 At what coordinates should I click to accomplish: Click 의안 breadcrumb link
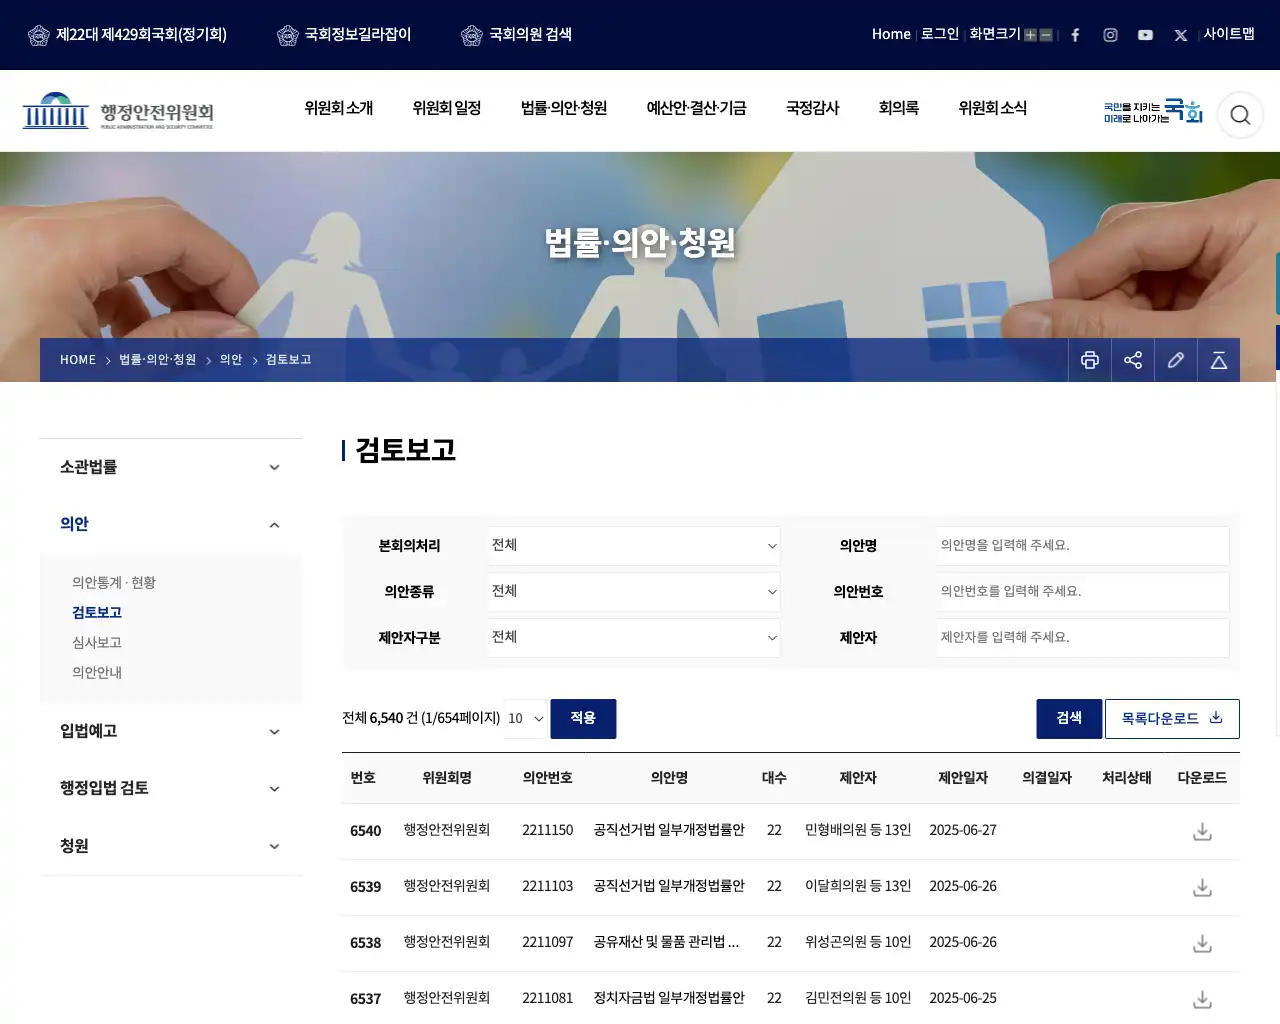point(231,360)
